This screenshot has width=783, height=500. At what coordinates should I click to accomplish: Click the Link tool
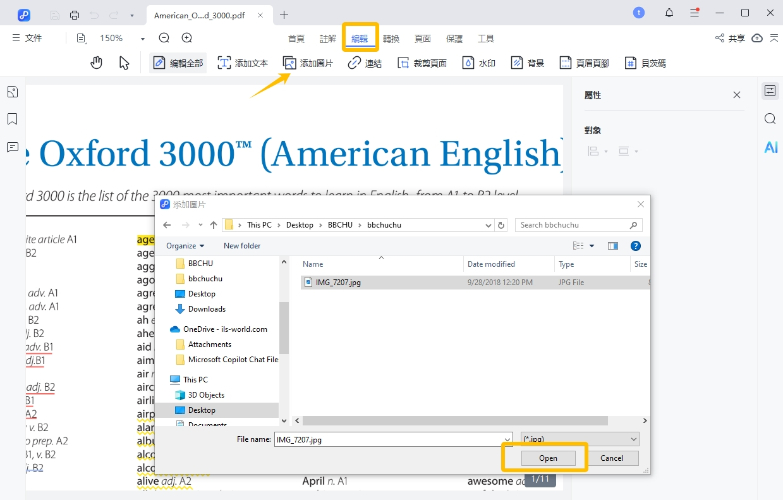click(365, 63)
